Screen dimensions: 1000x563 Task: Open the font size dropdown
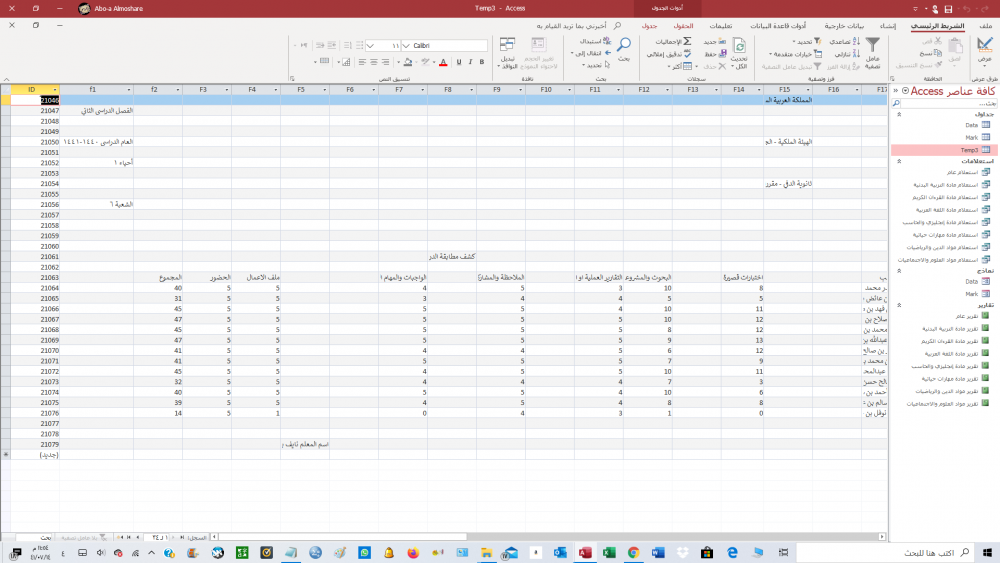370,46
